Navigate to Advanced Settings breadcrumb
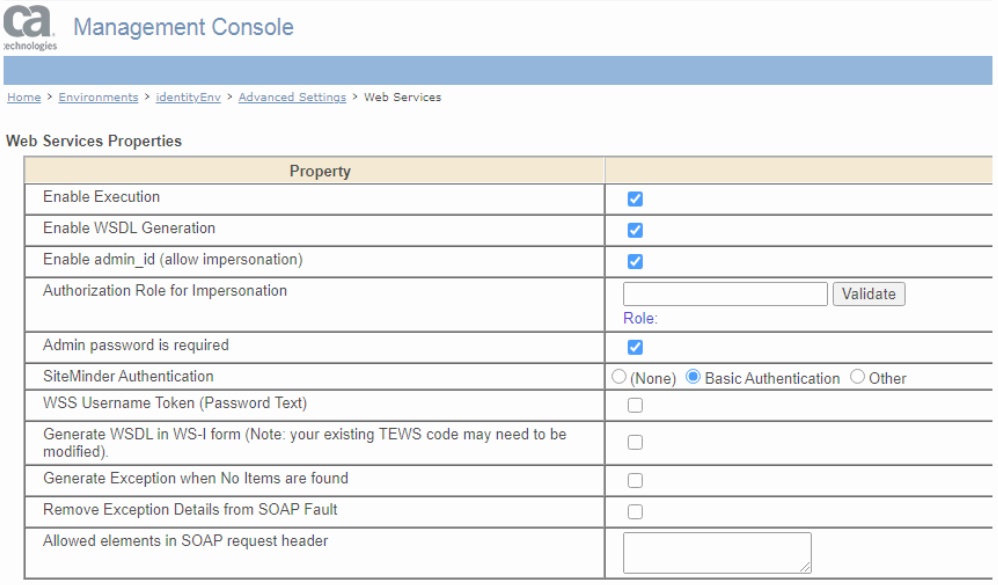Image resolution: width=998 pixels, height=585 pixels. point(292,97)
